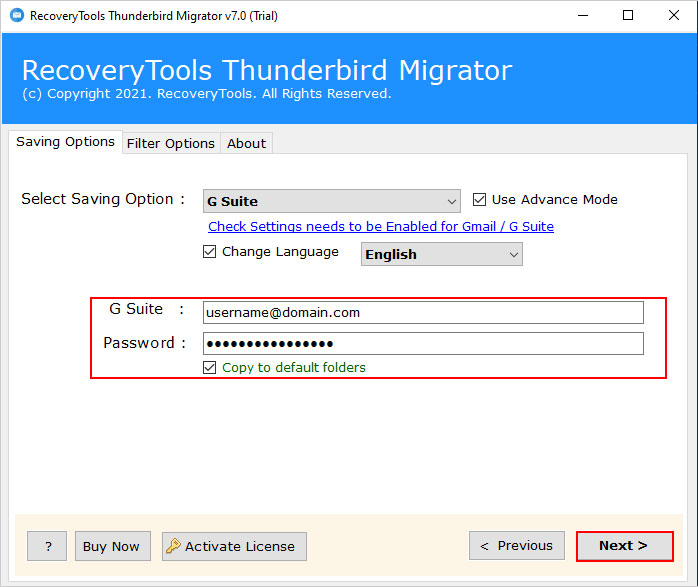Open the Gmail / G Suite settings link
The width and height of the screenshot is (698, 587).
(x=381, y=227)
